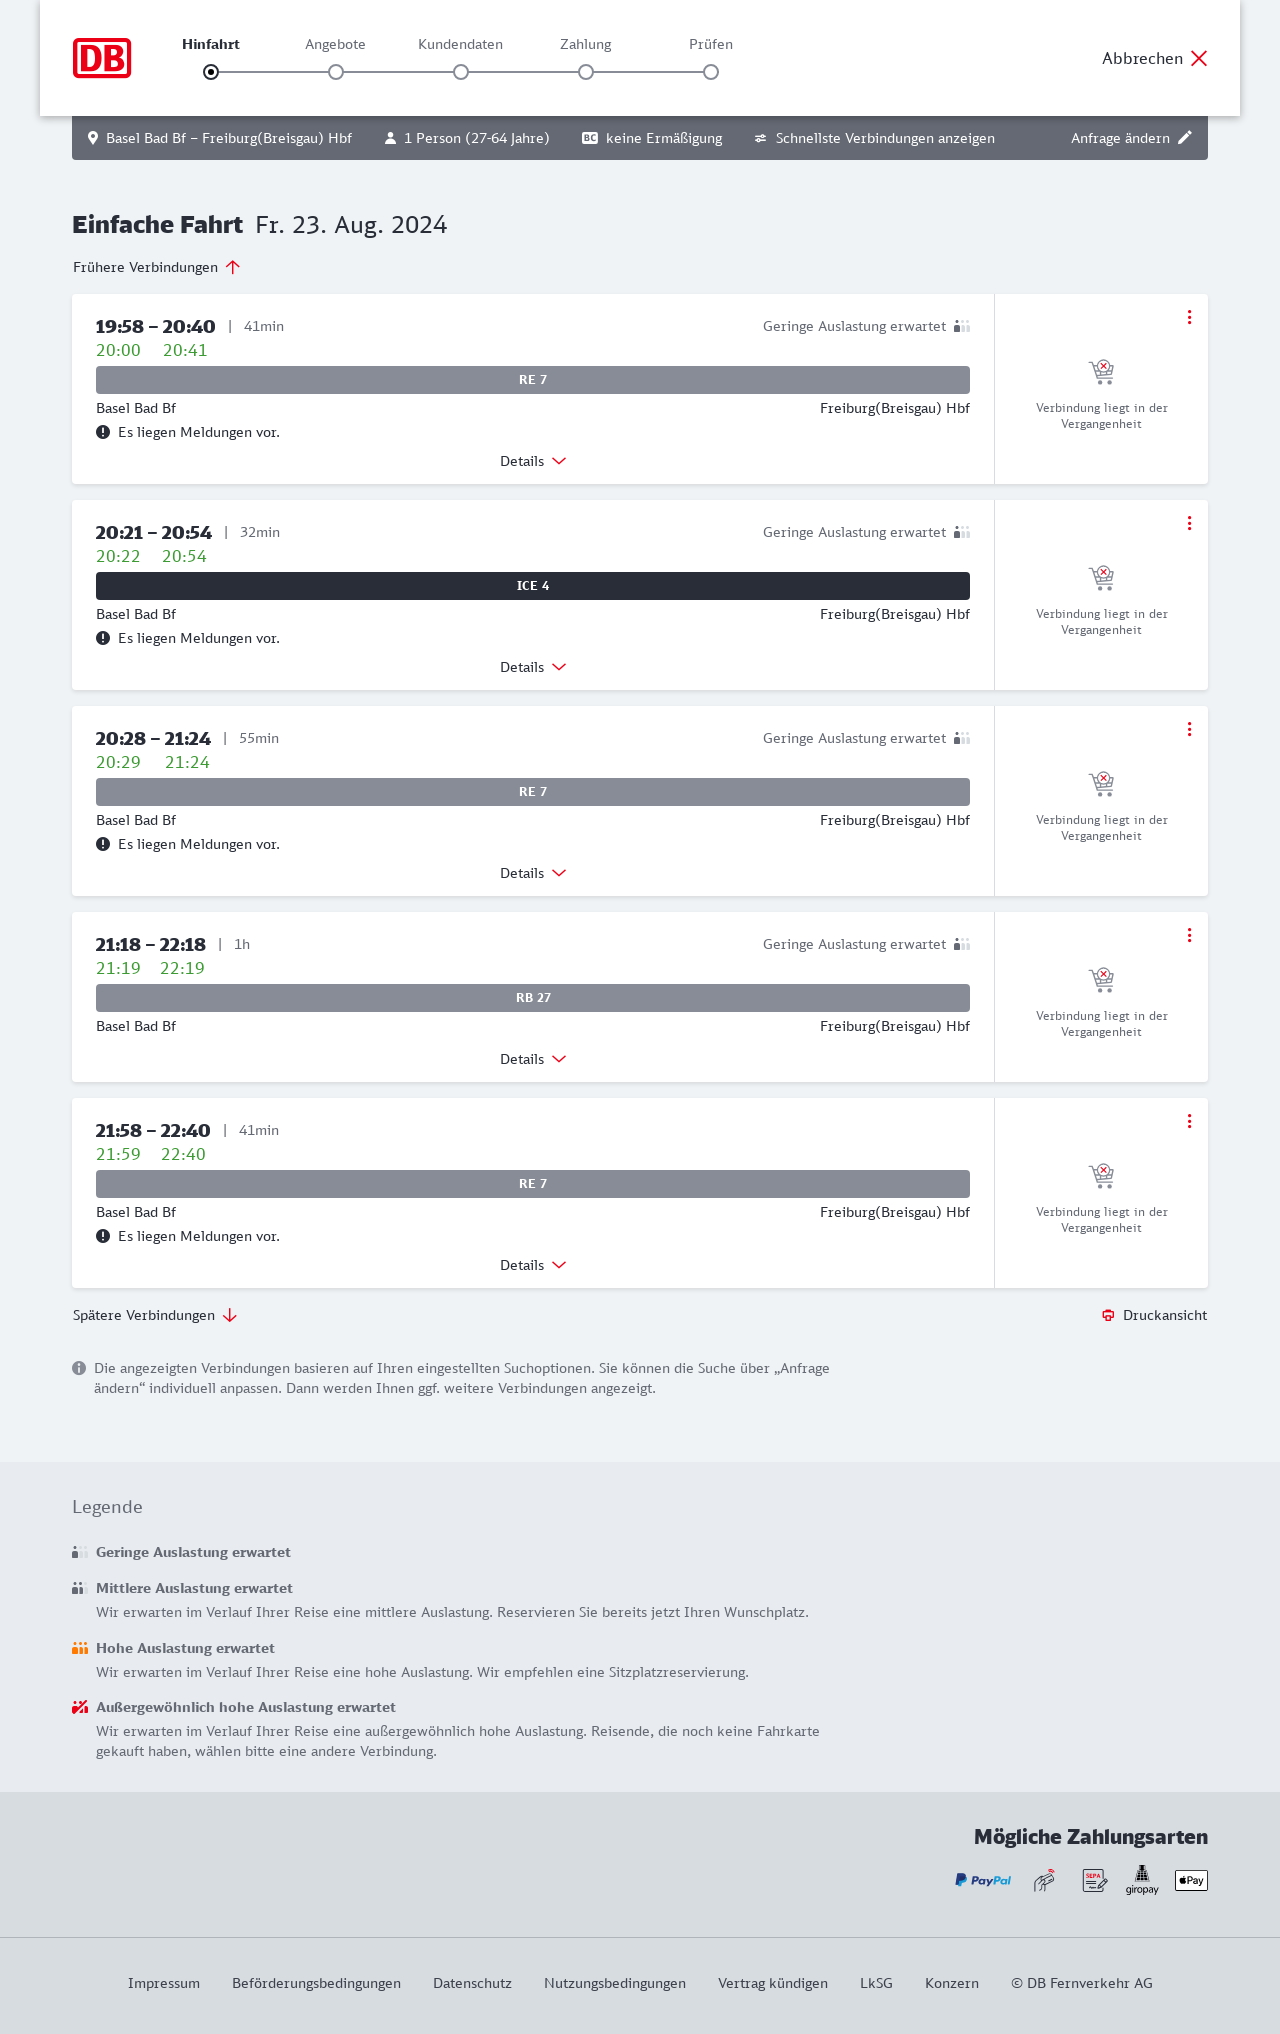
Task: Click the red X Abbrechen icon
Action: tap(1199, 58)
